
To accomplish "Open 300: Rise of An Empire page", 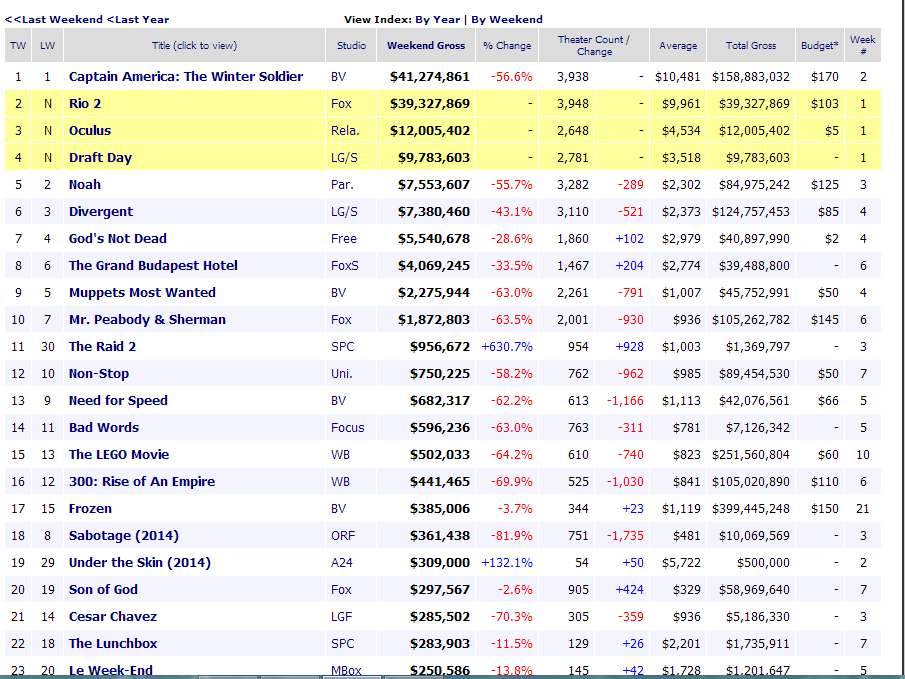I will point(142,482).
